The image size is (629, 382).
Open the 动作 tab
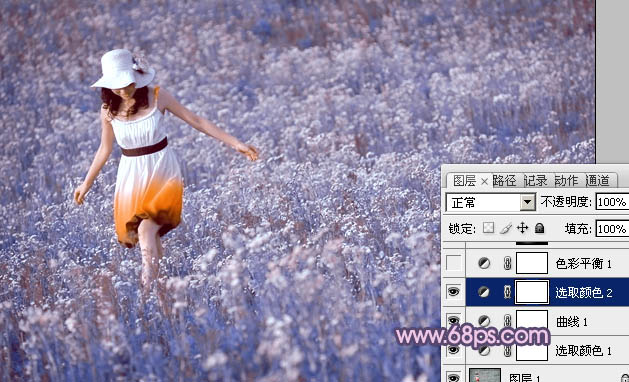pyautogui.click(x=566, y=181)
